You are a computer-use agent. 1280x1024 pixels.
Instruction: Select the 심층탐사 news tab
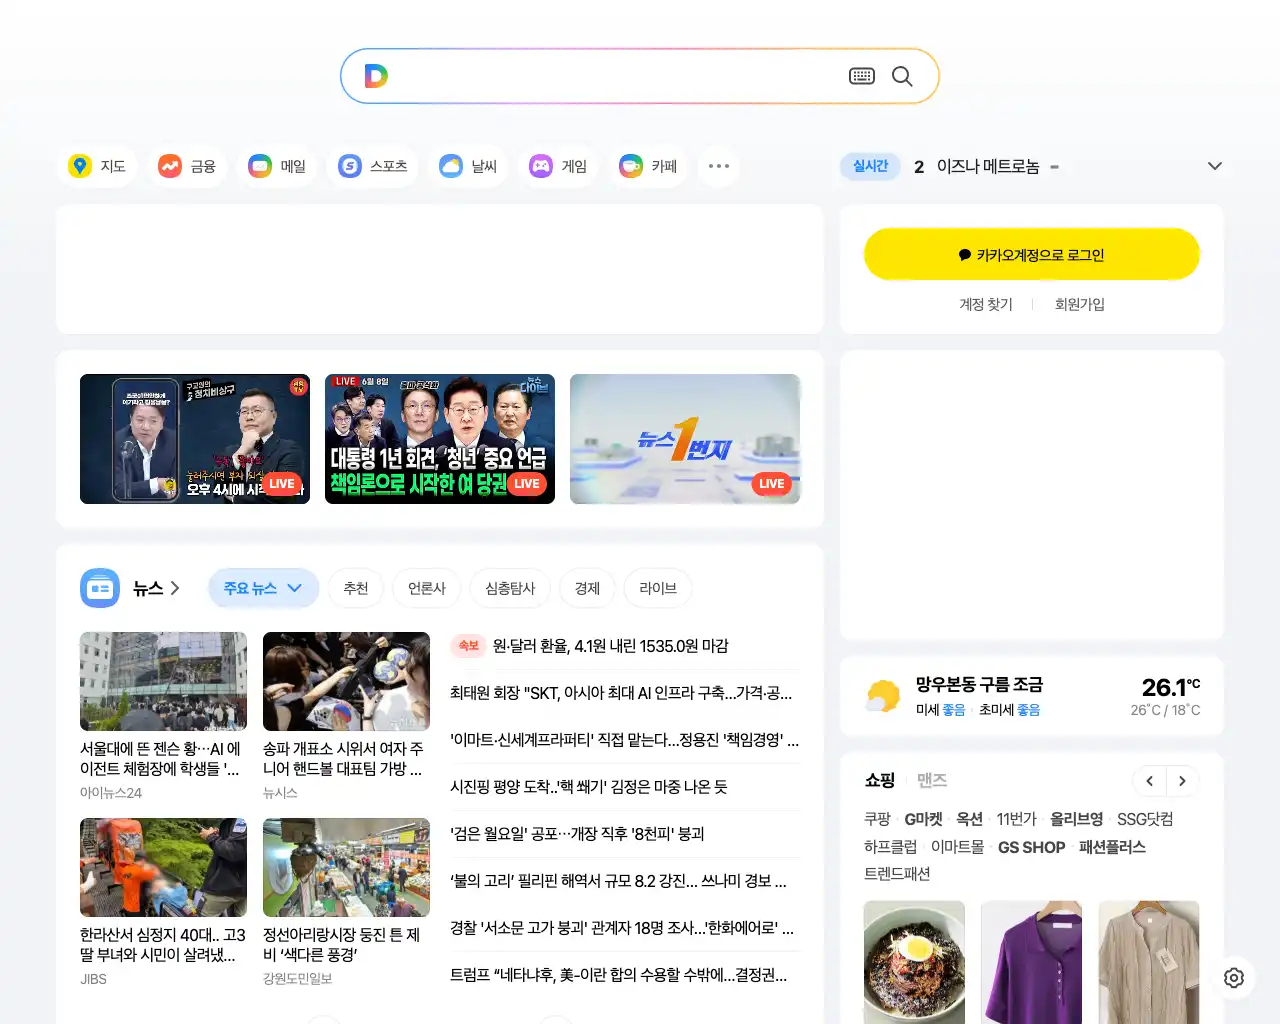tap(510, 588)
